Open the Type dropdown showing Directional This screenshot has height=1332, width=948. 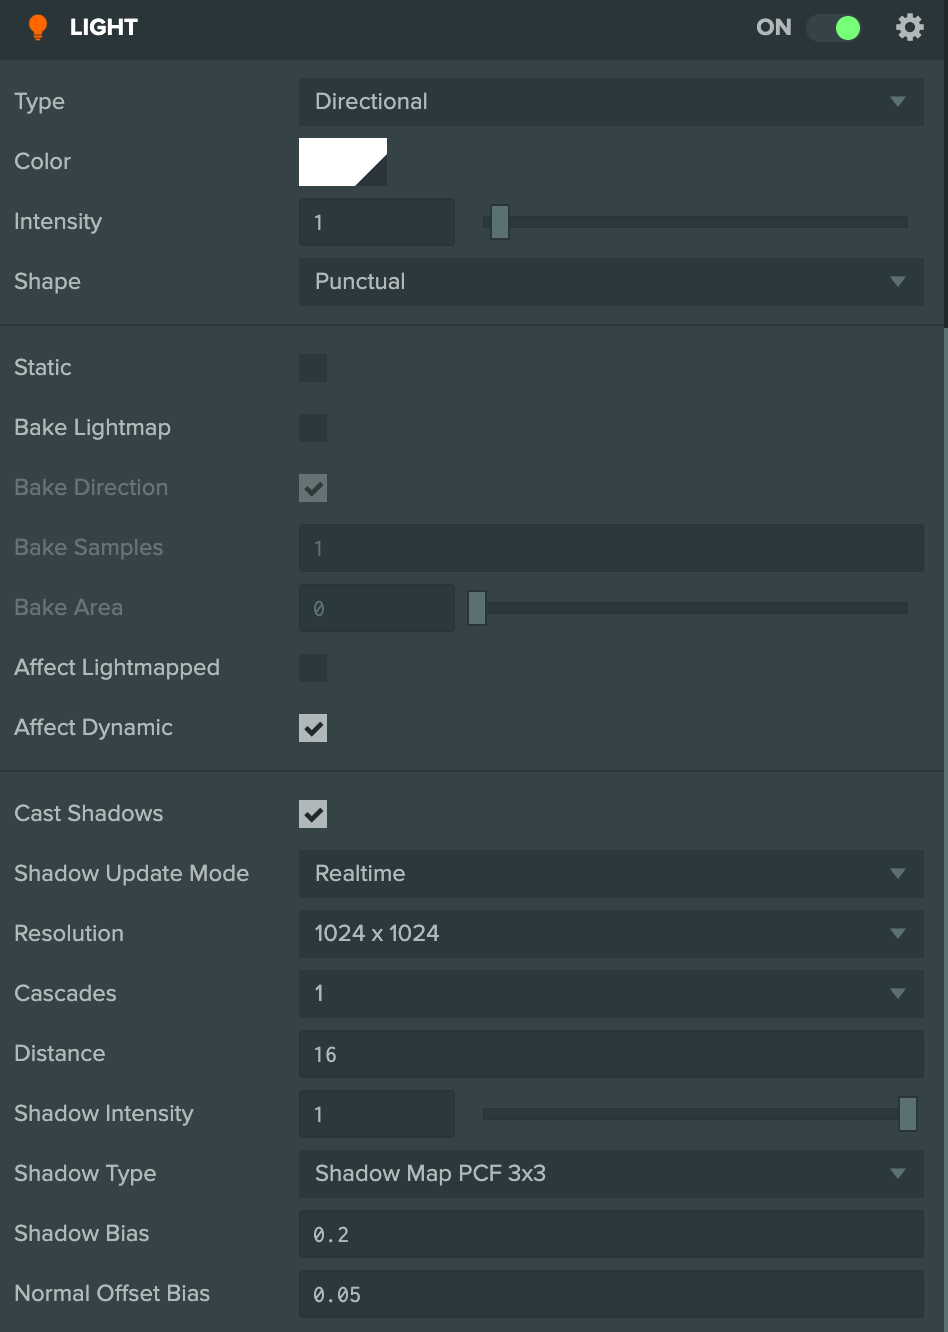(611, 102)
